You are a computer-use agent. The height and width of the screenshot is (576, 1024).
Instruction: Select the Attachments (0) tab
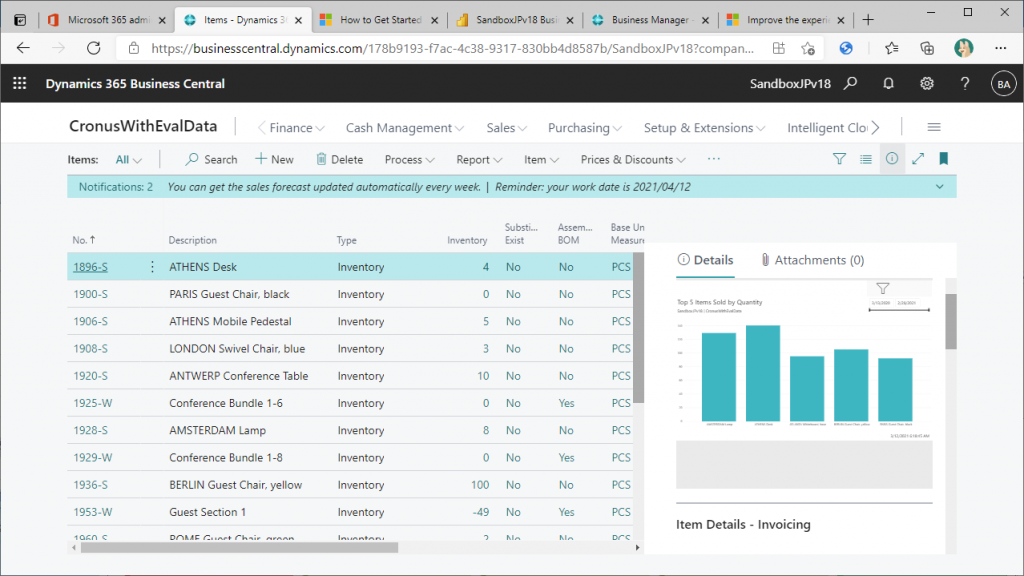pyautogui.click(x=812, y=260)
